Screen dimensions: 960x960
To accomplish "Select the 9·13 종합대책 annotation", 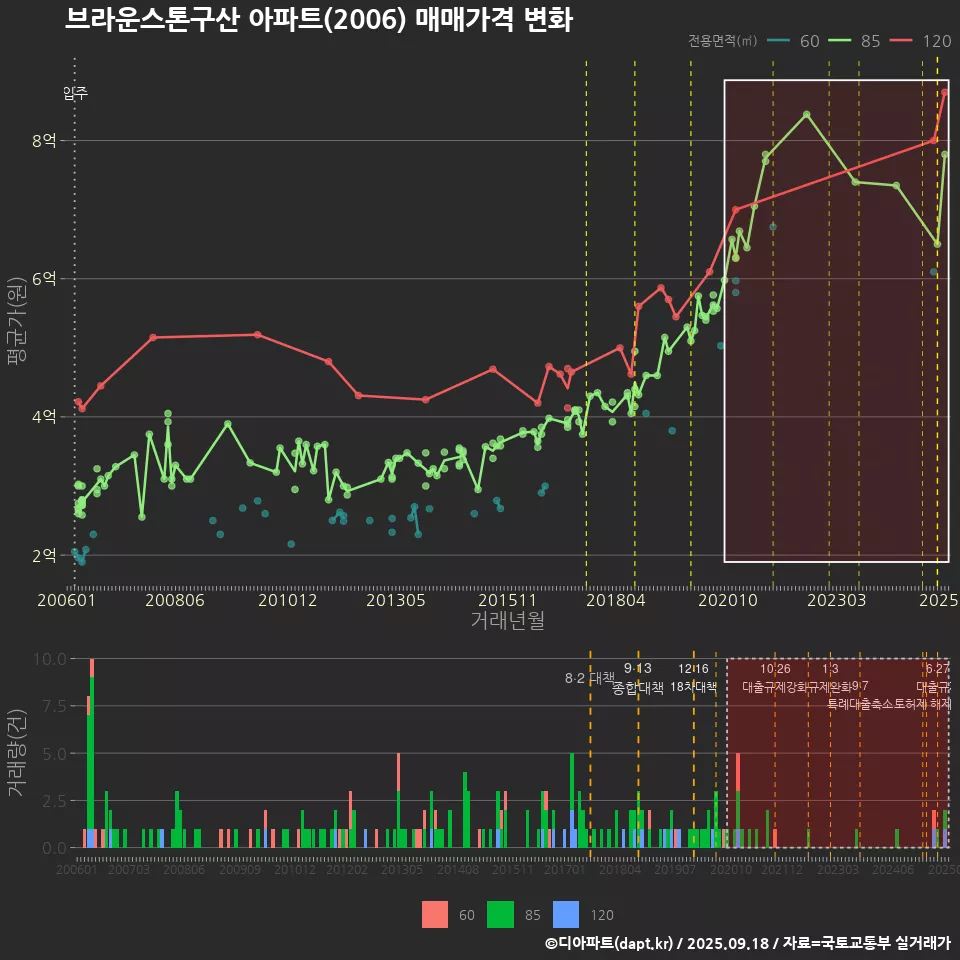I will click(x=637, y=678).
